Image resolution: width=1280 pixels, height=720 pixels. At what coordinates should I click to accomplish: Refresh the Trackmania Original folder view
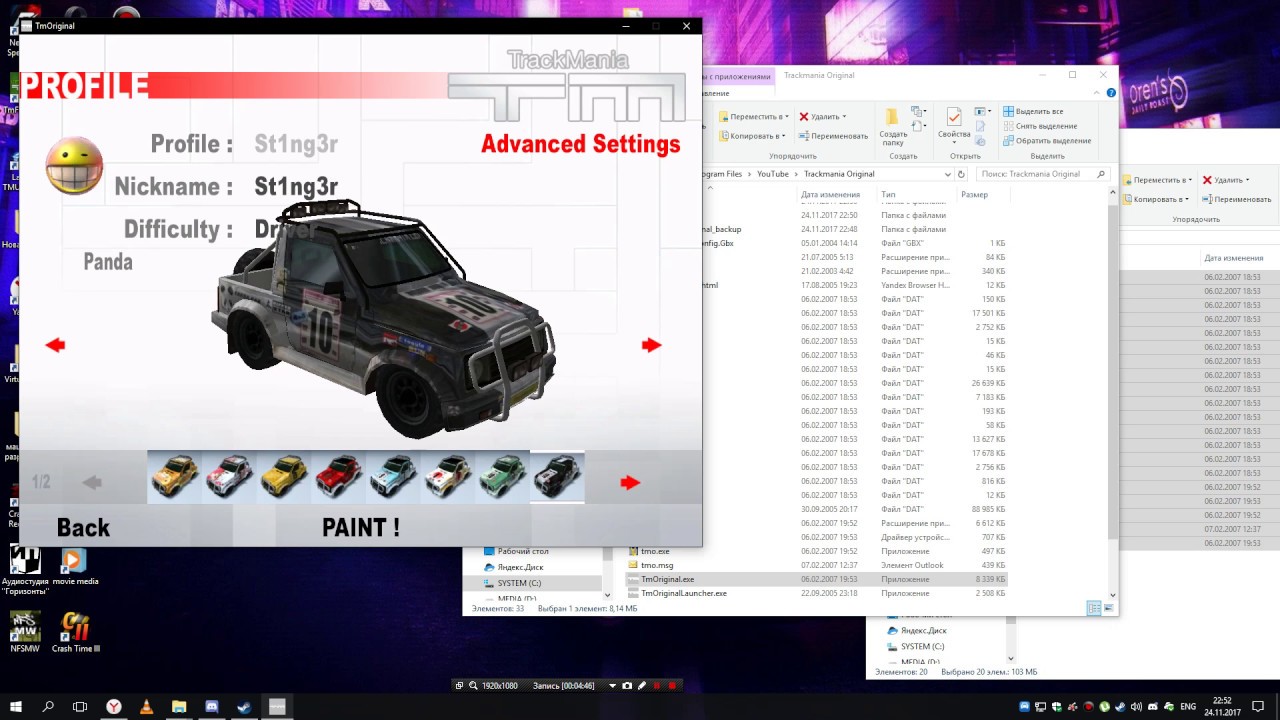[961, 174]
